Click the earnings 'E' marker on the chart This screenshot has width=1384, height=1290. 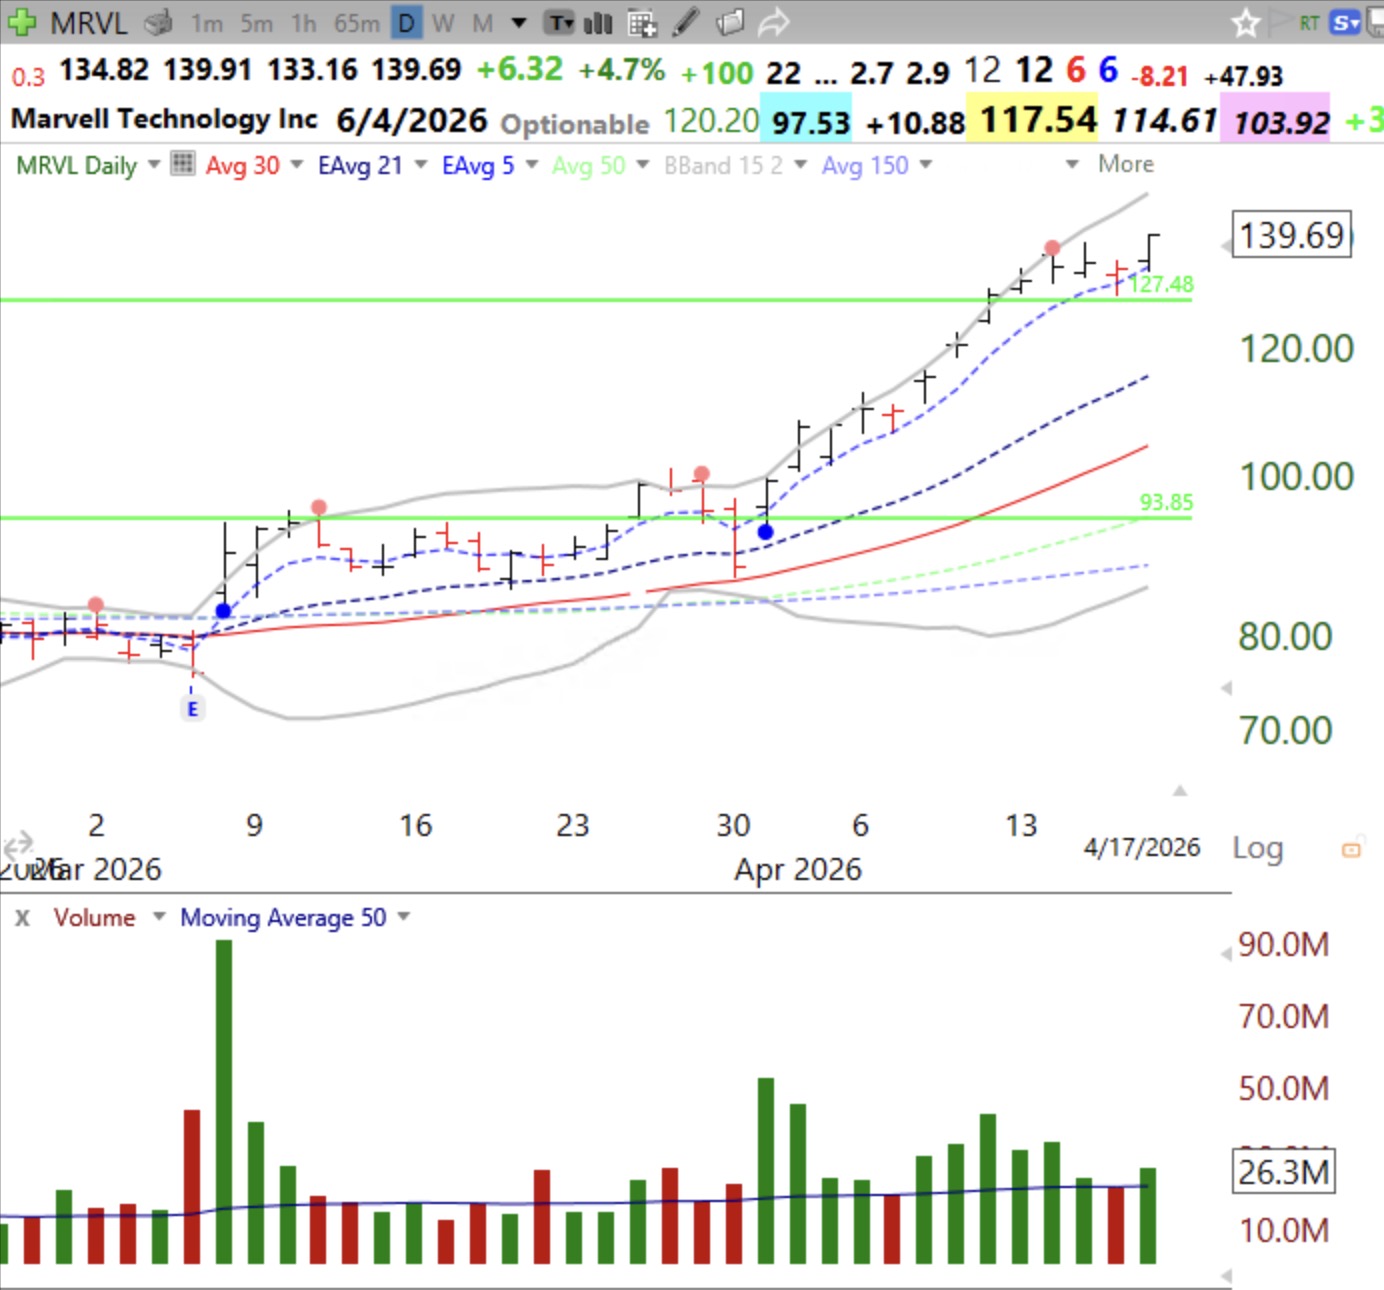[x=192, y=709]
